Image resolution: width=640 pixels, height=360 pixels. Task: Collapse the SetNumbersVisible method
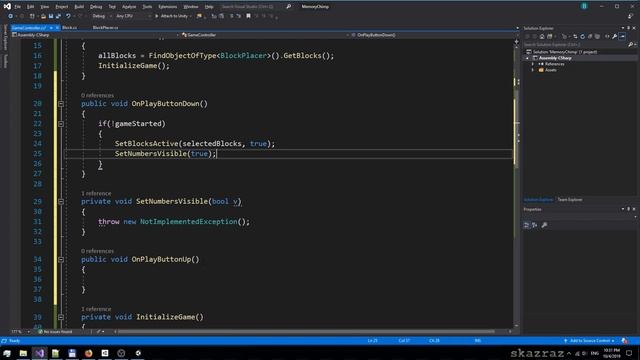[x=61, y=202]
